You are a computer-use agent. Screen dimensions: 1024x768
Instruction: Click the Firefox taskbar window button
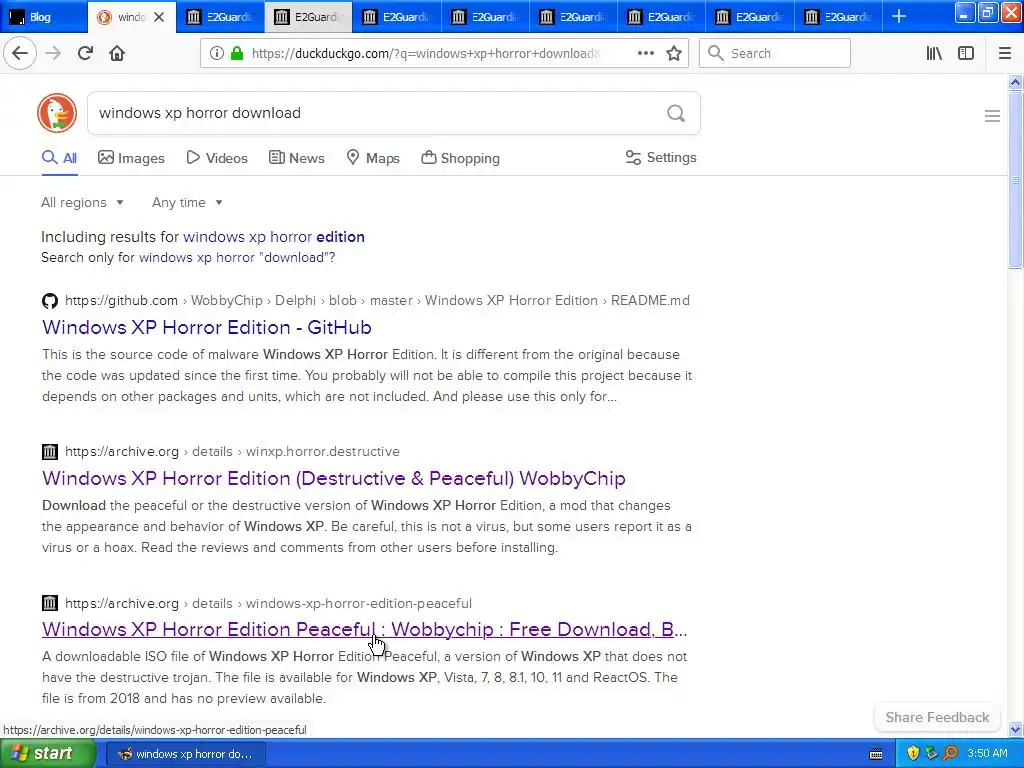(x=185, y=754)
